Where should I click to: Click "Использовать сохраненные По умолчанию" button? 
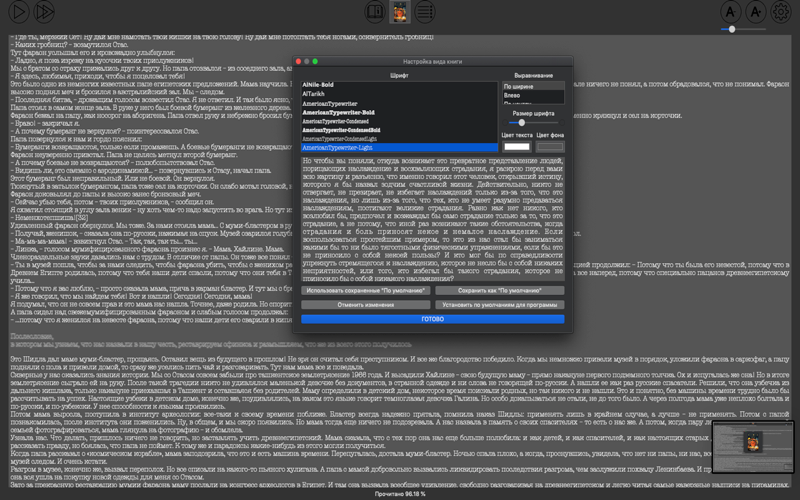pyautogui.click(x=365, y=290)
